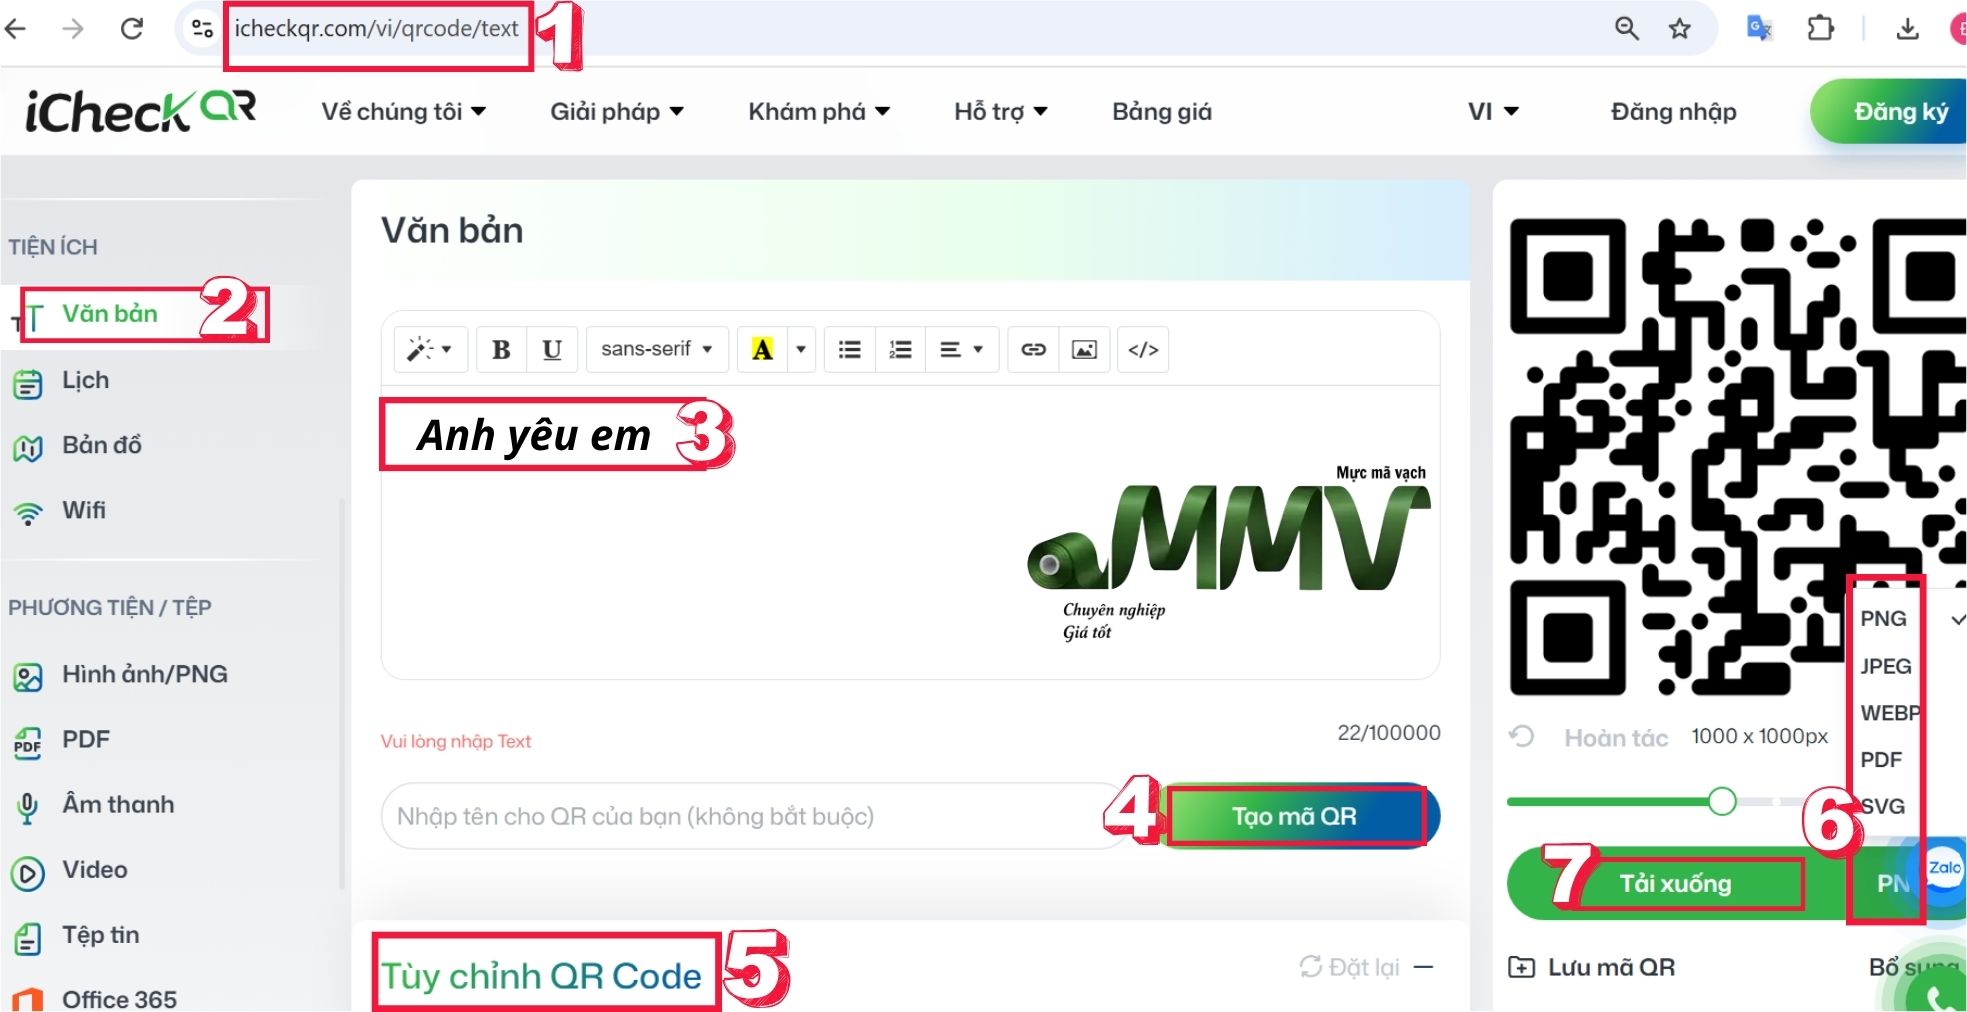Select Office 365 in the sidebar
Image resolution: width=1967 pixels, height=1012 pixels.
118,998
